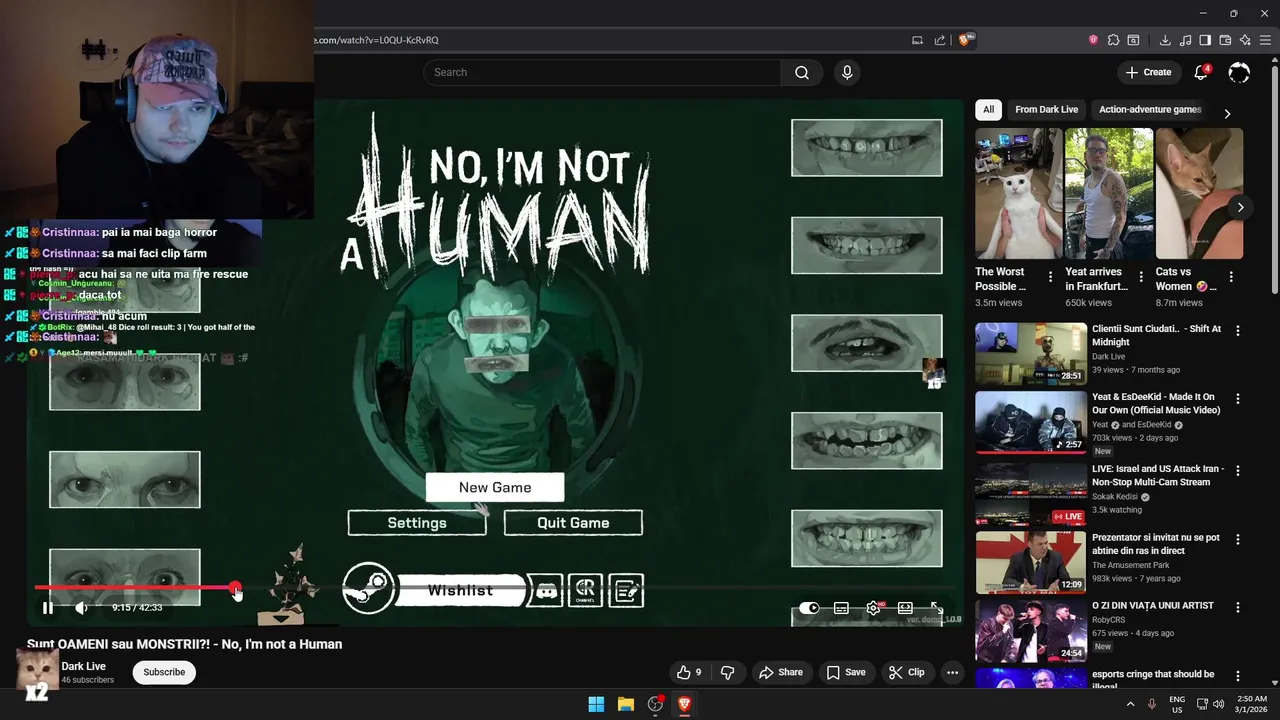Enter fullscreen mode
1280x720 pixels.
[937, 608]
